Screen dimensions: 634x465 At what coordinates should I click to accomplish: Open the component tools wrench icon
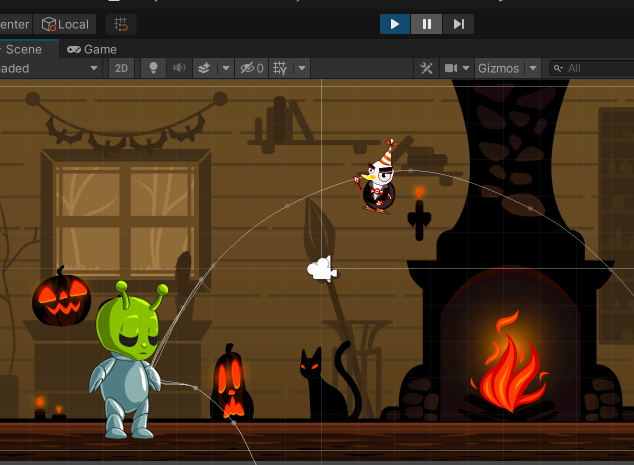(x=426, y=68)
